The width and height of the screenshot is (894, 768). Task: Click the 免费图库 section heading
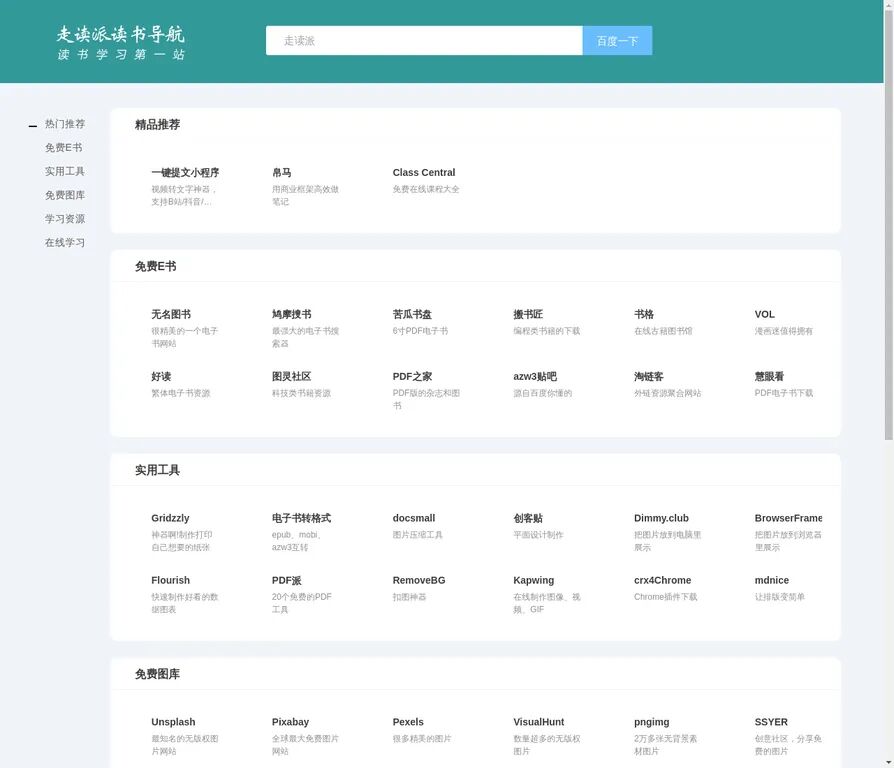pyautogui.click(x=157, y=674)
